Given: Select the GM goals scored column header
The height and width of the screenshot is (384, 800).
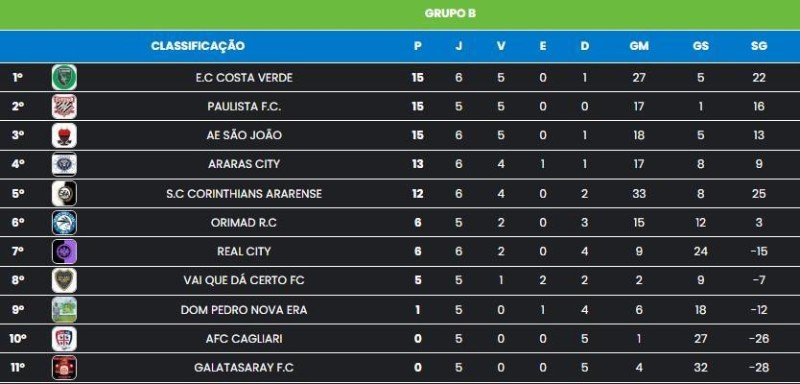Looking at the screenshot, I should point(639,46).
